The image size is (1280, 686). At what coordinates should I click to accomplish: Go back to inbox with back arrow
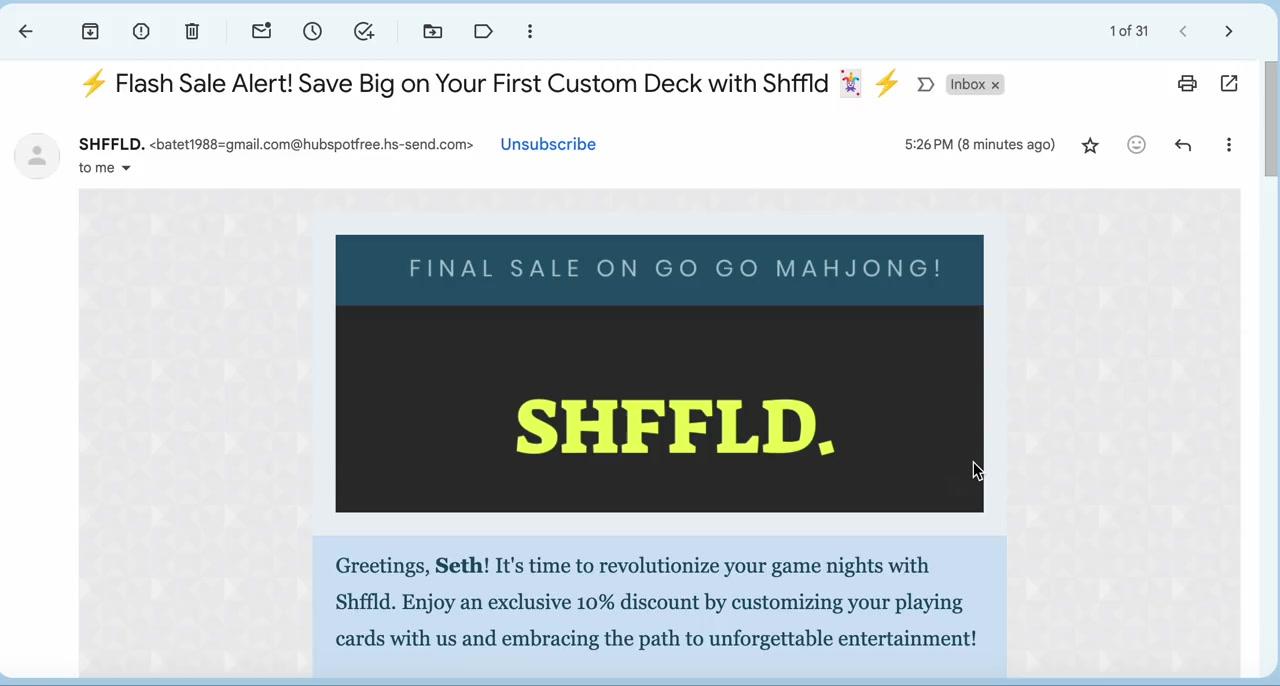[26, 32]
